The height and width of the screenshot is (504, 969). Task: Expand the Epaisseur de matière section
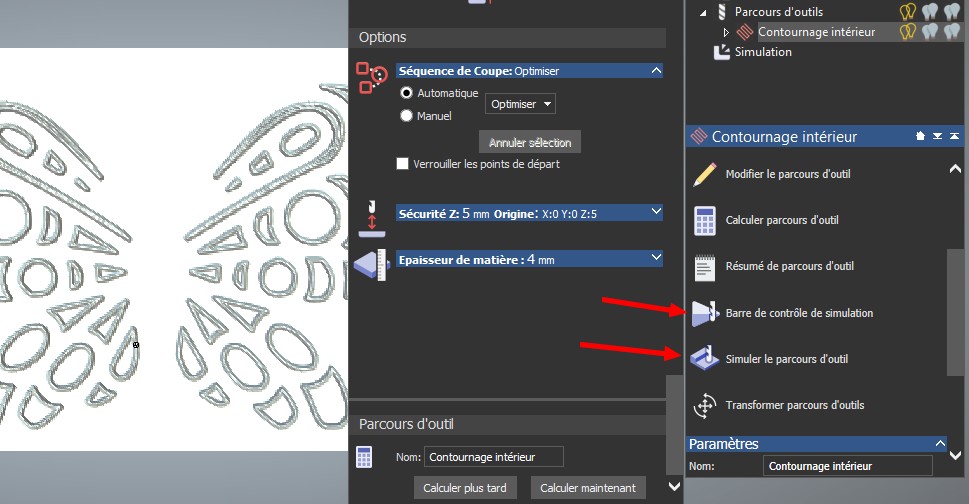coord(656,257)
